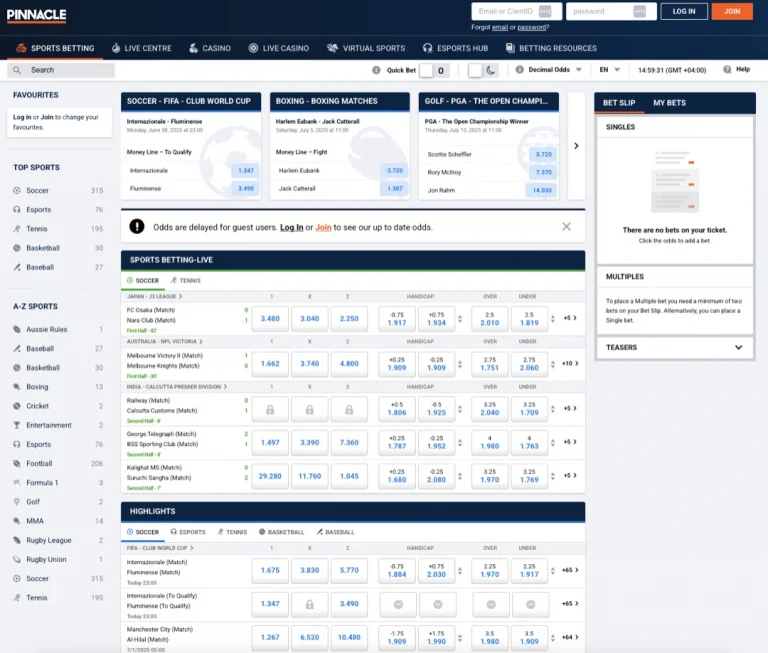Click the Football icon in A-Z Sports
Screen dimensions: 768x653
[x=17, y=463]
